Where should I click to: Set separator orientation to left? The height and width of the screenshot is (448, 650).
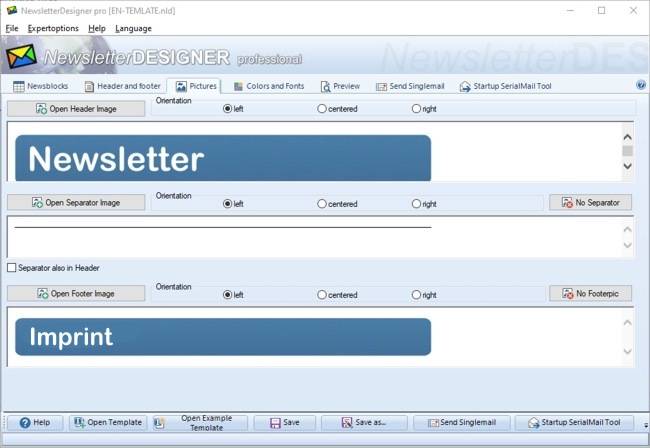click(233, 204)
